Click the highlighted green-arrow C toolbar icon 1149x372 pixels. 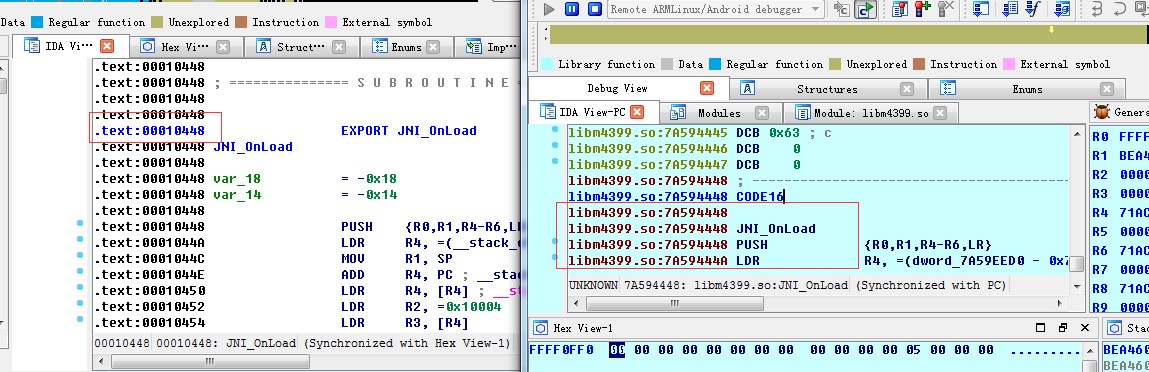(866, 10)
